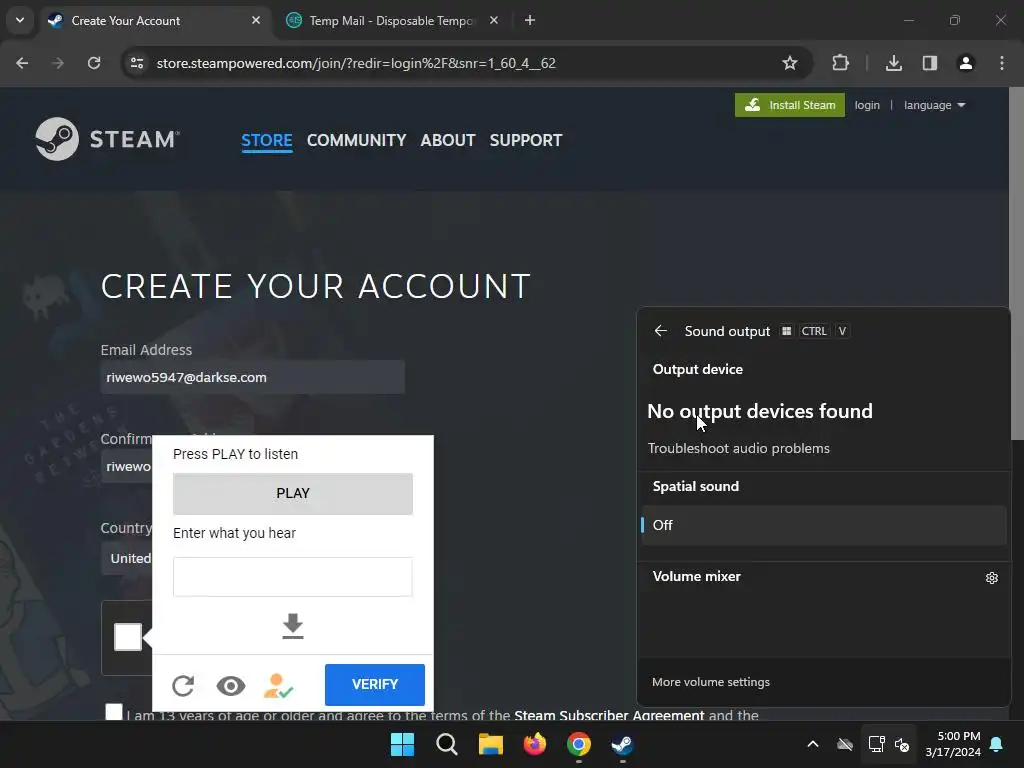Launch Firefox from taskbar
Image resolution: width=1024 pixels, height=768 pixels.
534,744
